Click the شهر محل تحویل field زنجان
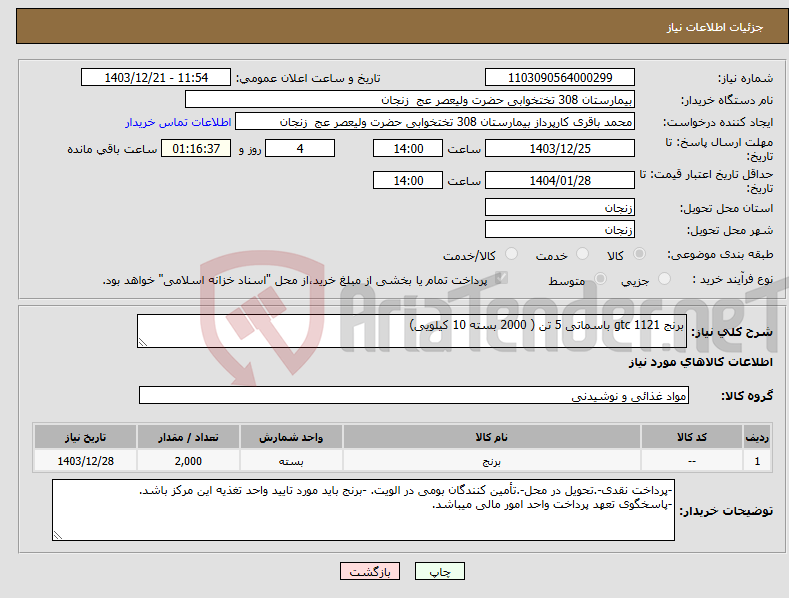Screen dimensions: 789x598 click(x=560, y=230)
